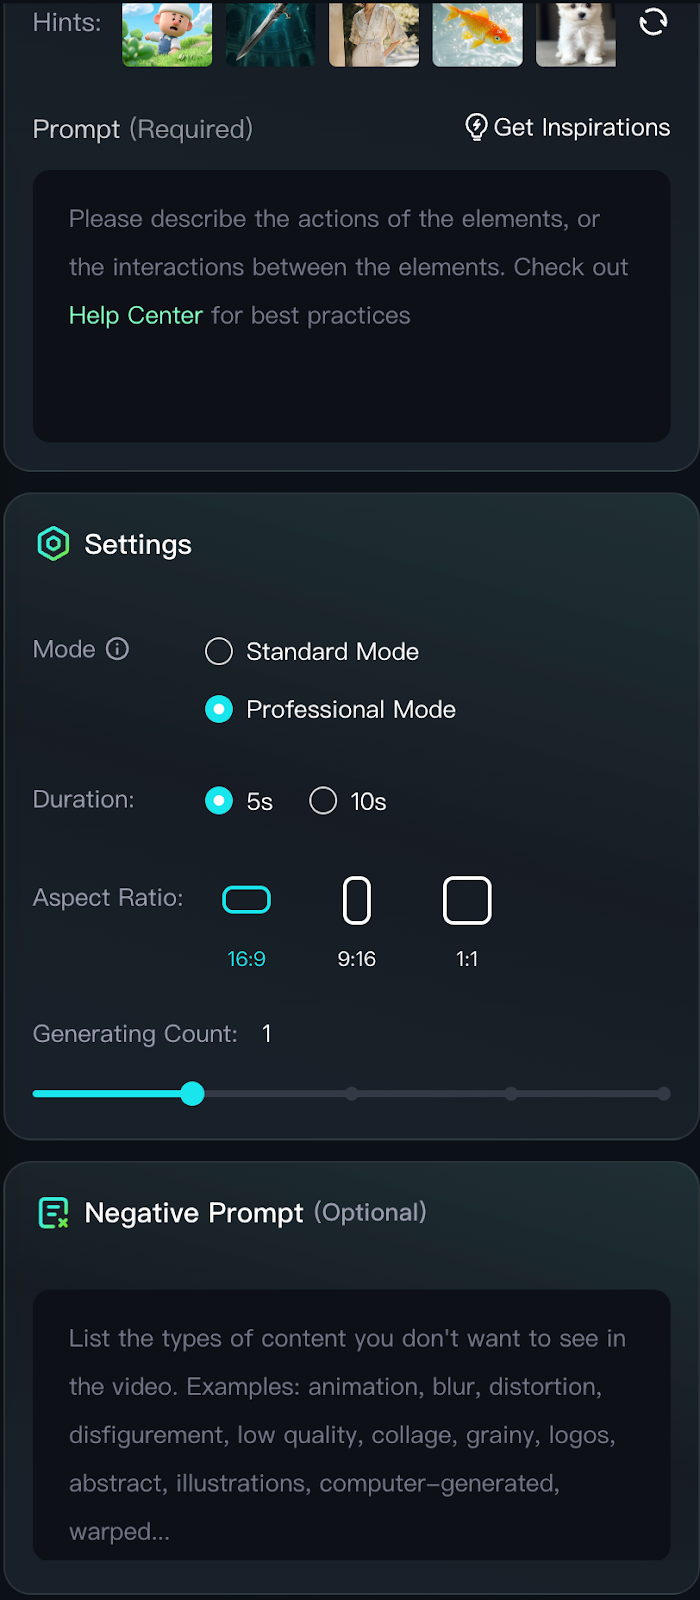Click the Generating Count slider handle
The height and width of the screenshot is (1600, 700).
pos(193,1094)
